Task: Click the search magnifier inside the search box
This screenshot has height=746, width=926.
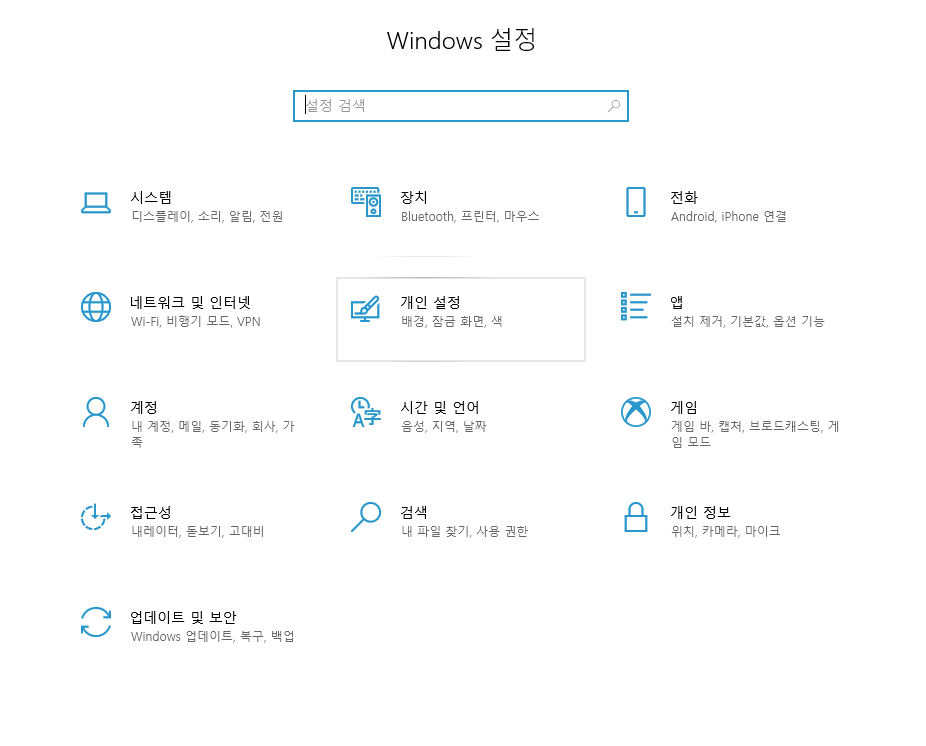Action: (x=614, y=106)
